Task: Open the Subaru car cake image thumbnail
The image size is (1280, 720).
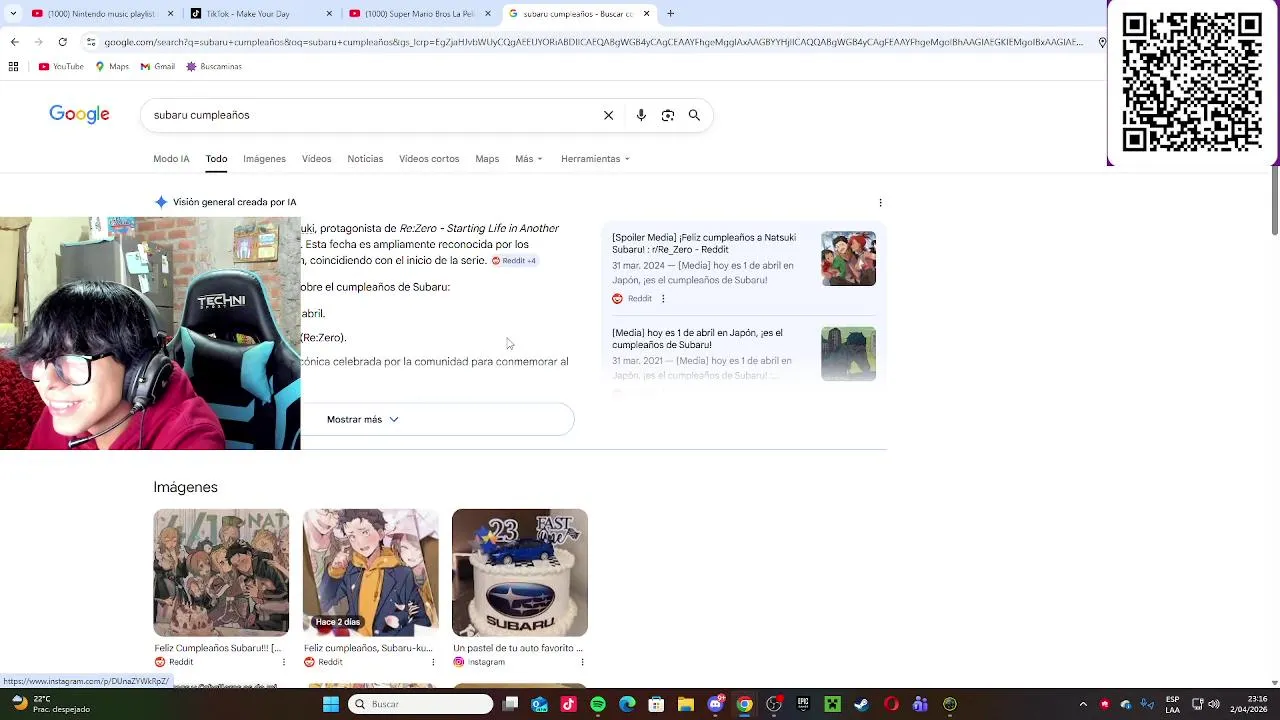Action: pos(520,573)
